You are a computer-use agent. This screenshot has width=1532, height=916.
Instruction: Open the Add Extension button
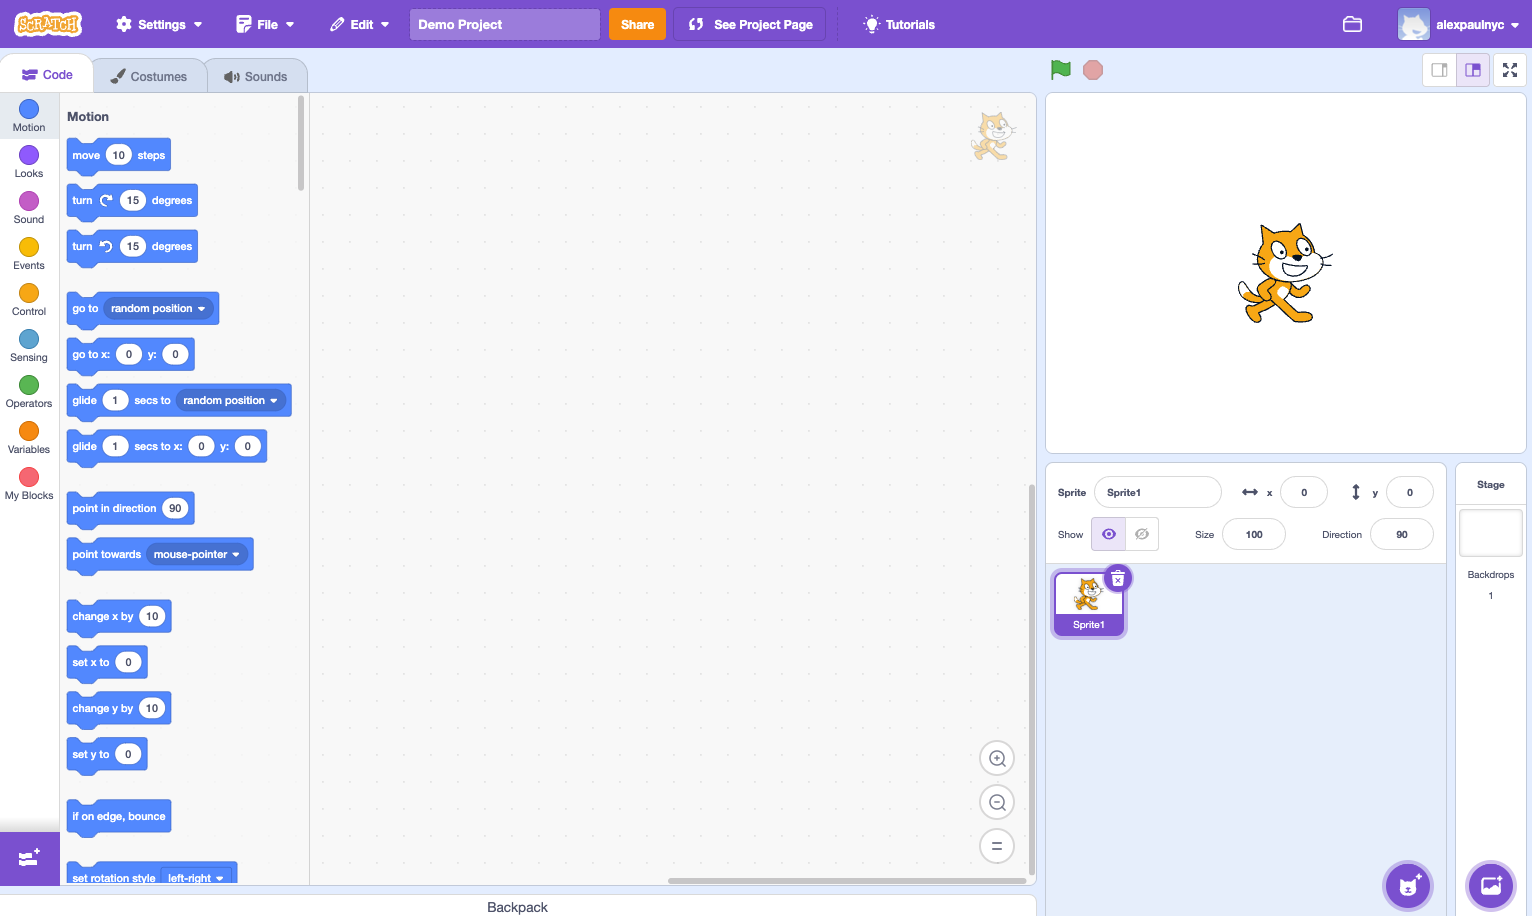pyautogui.click(x=29, y=858)
